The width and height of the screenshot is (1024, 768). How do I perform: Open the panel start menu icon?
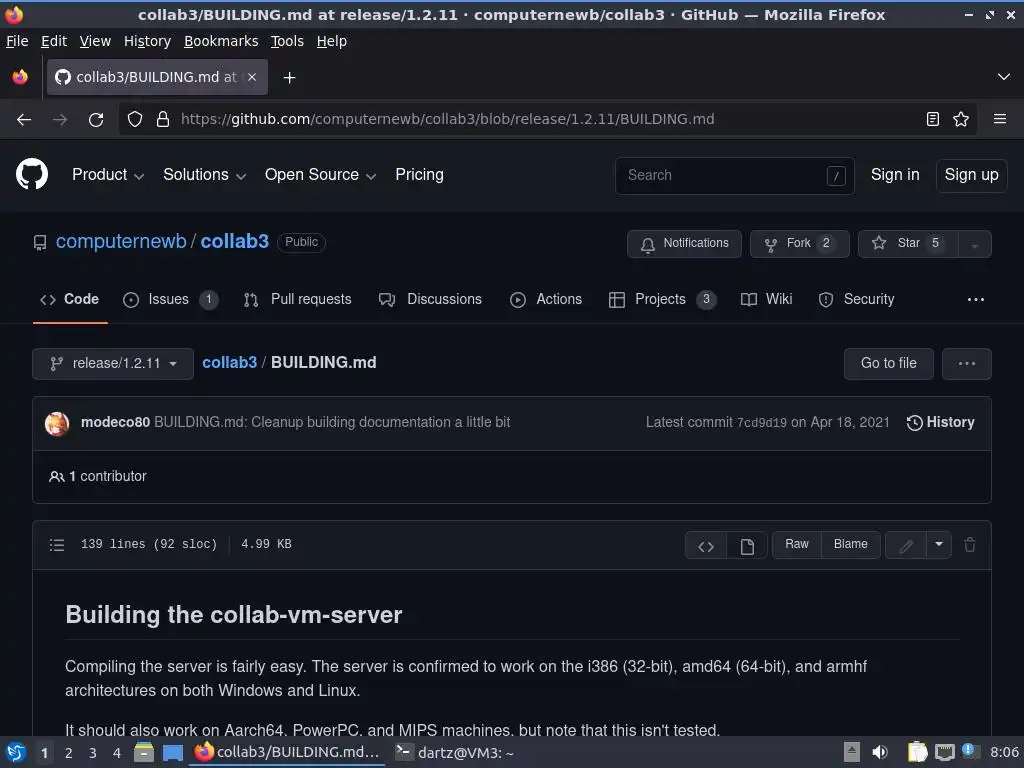click(x=15, y=752)
